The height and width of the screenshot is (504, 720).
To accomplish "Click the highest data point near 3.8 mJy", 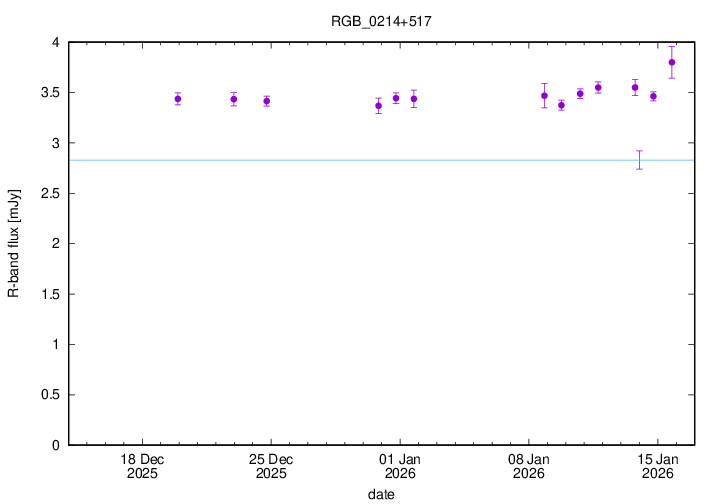I will [672, 62].
